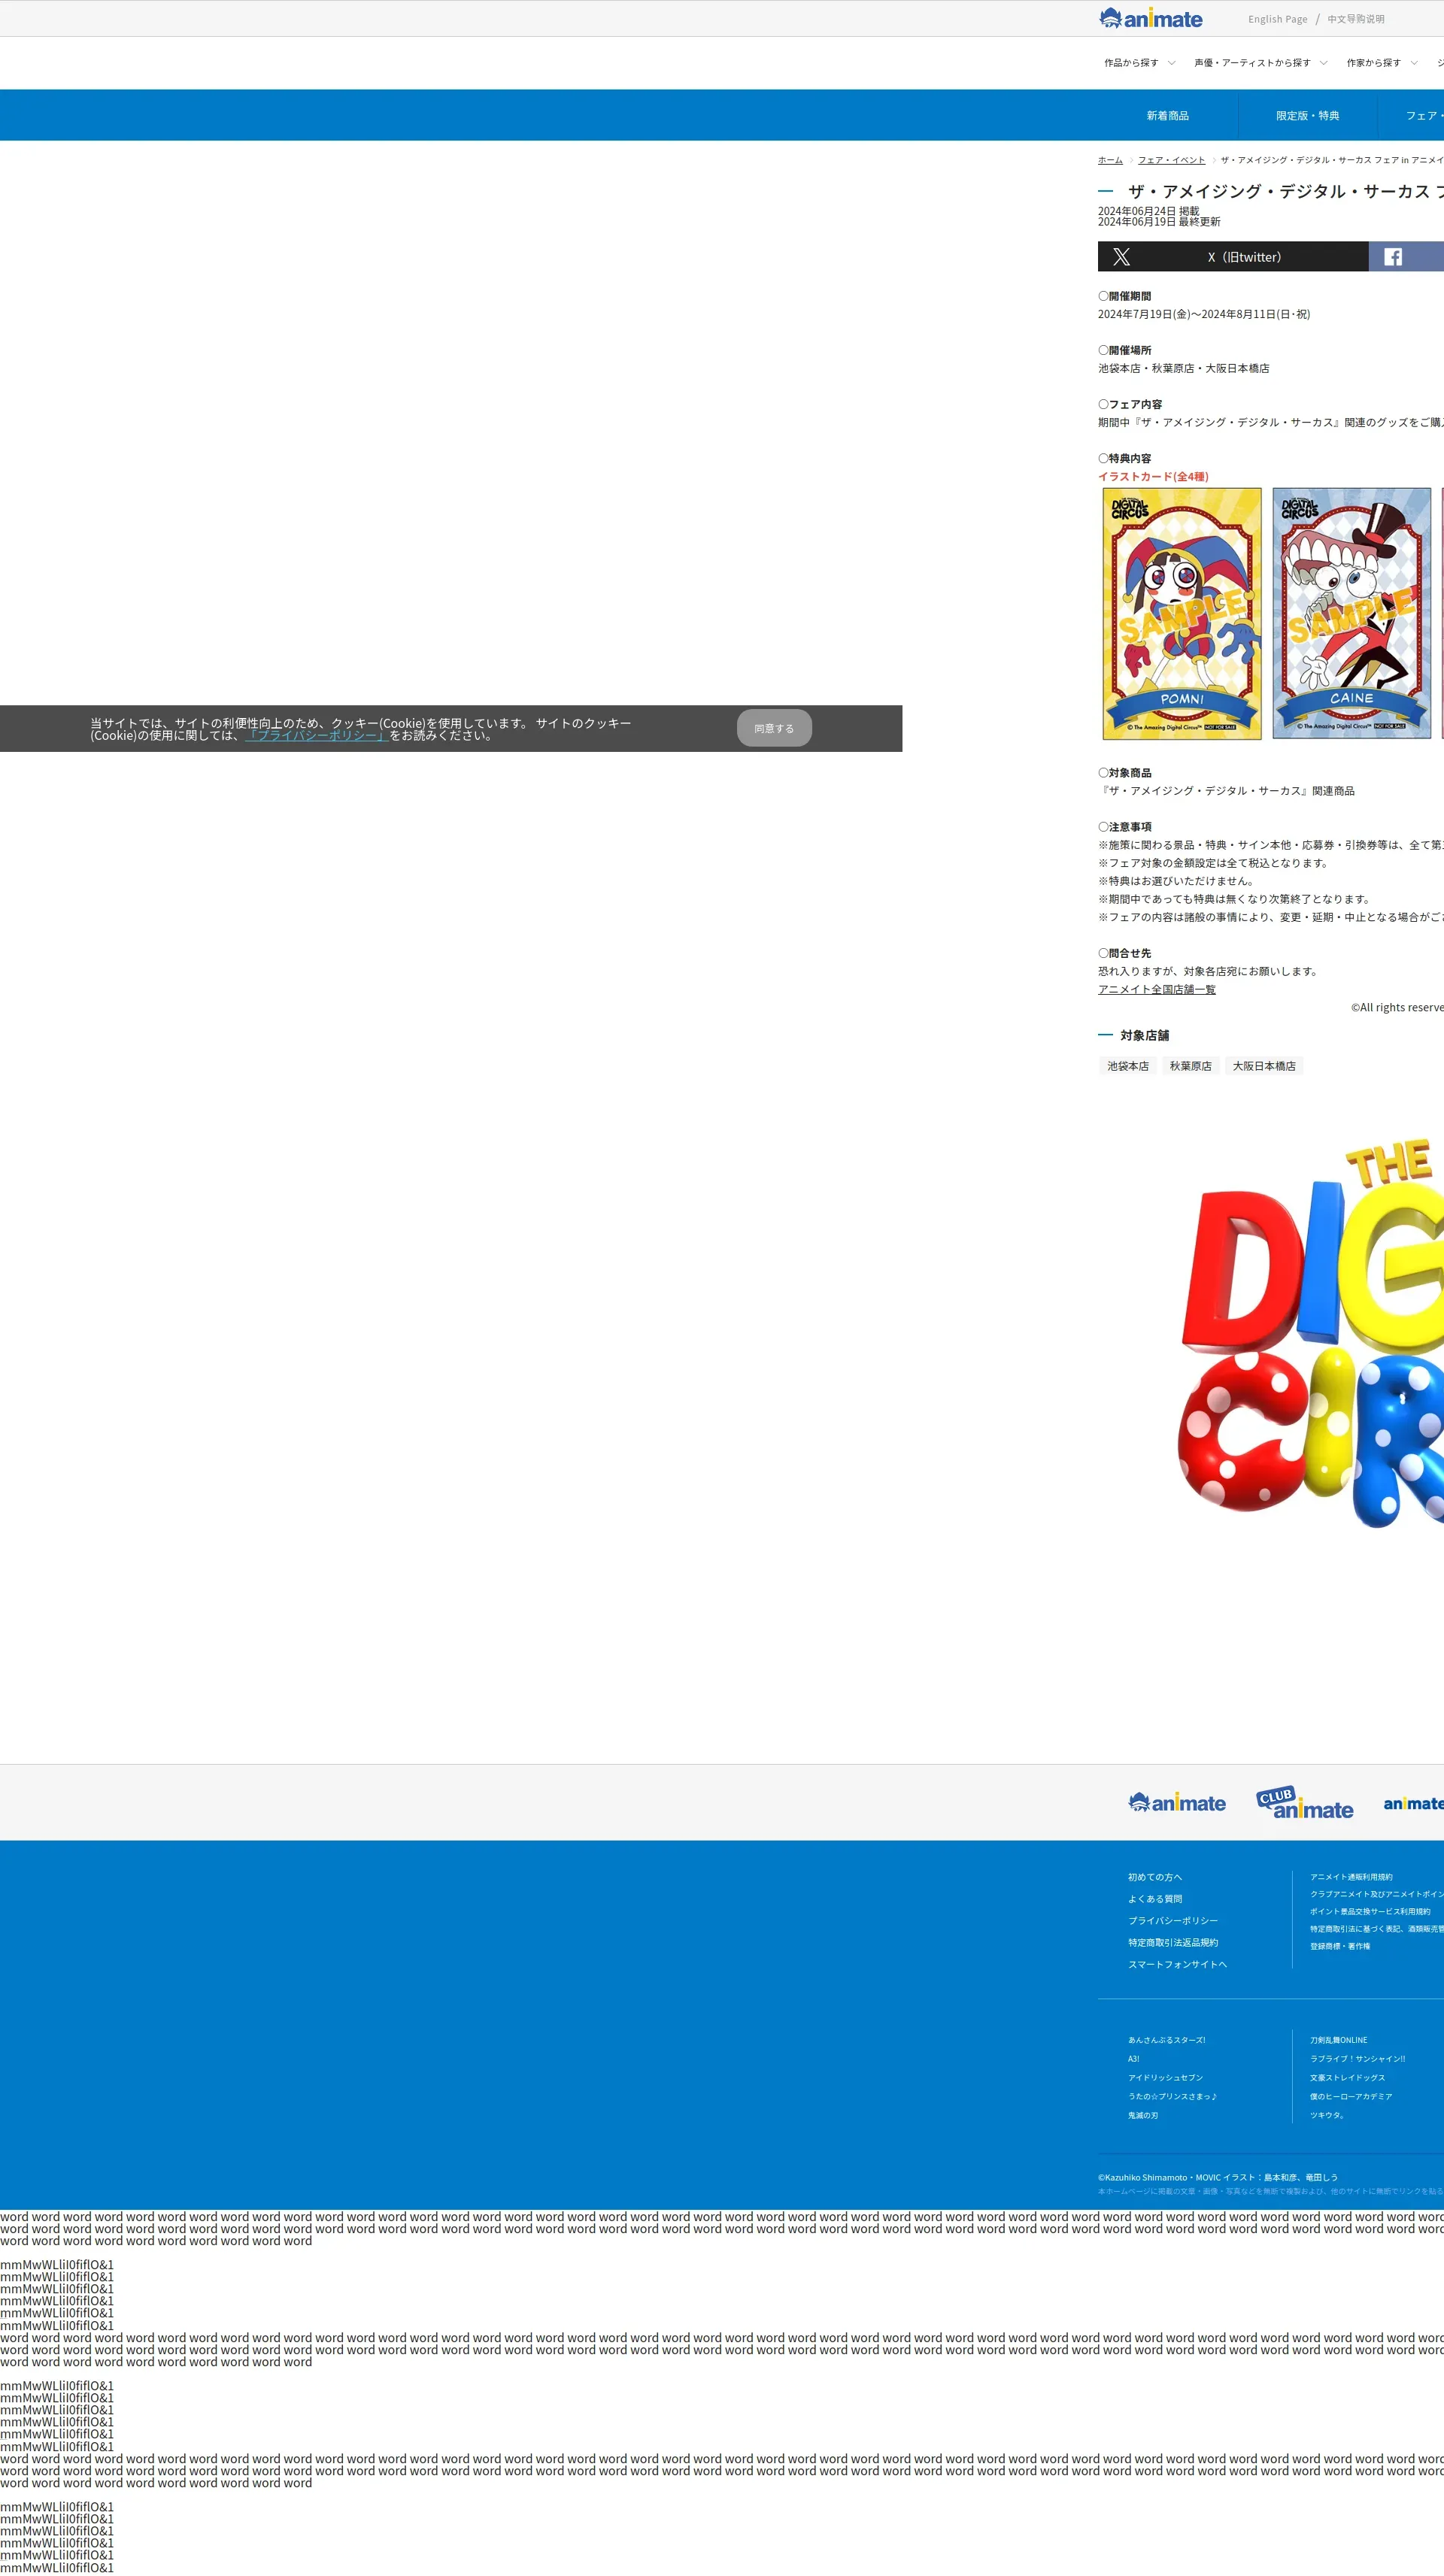Screen dimensions: 1444x2576
Task: Open 登録商標・著作権 footer link
Action: [x=1340, y=1946]
